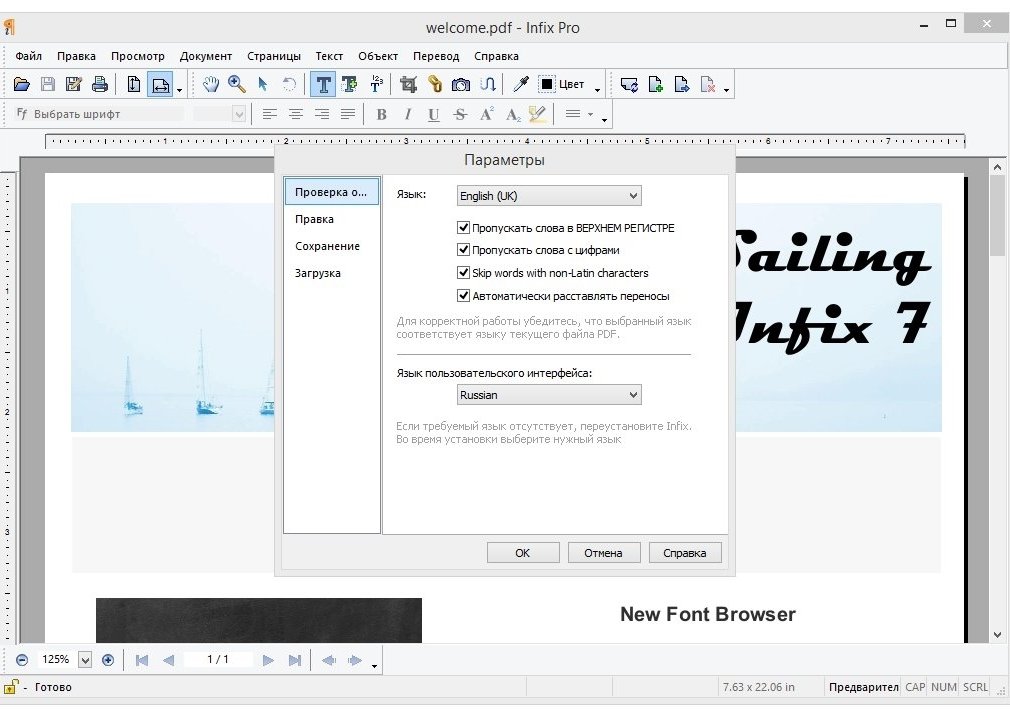The image size is (1010, 724).
Task: Open the Язык English (UK) dropdown
Action: pyautogui.click(x=549, y=196)
